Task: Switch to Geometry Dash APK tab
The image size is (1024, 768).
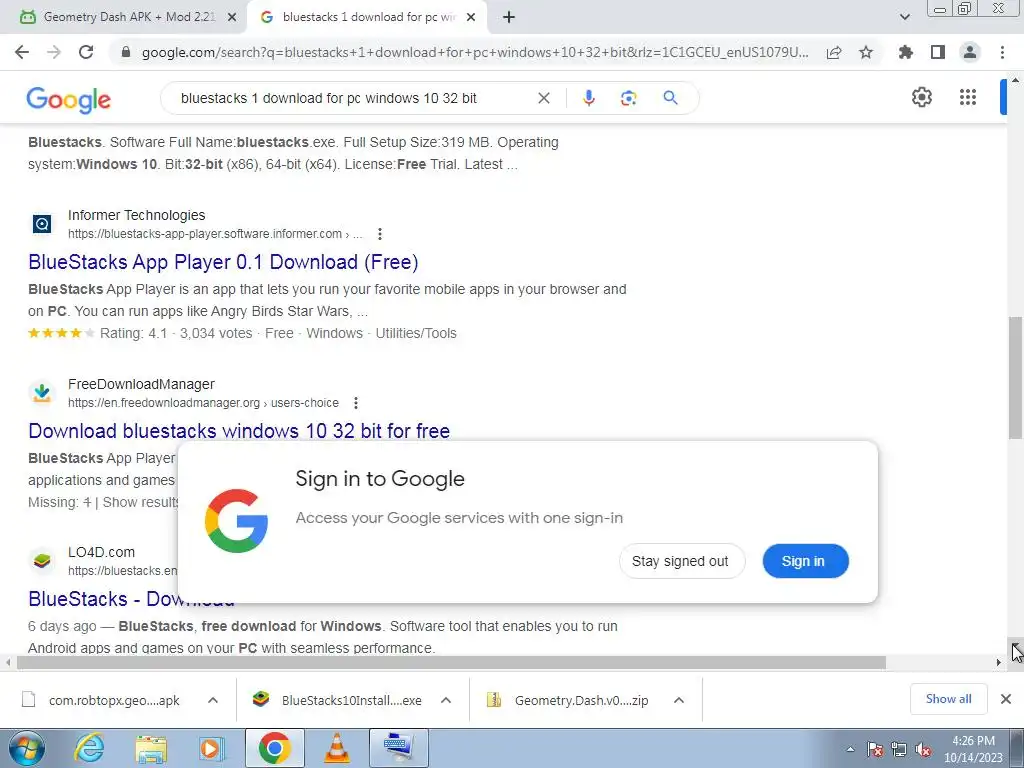Action: [x=124, y=17]
